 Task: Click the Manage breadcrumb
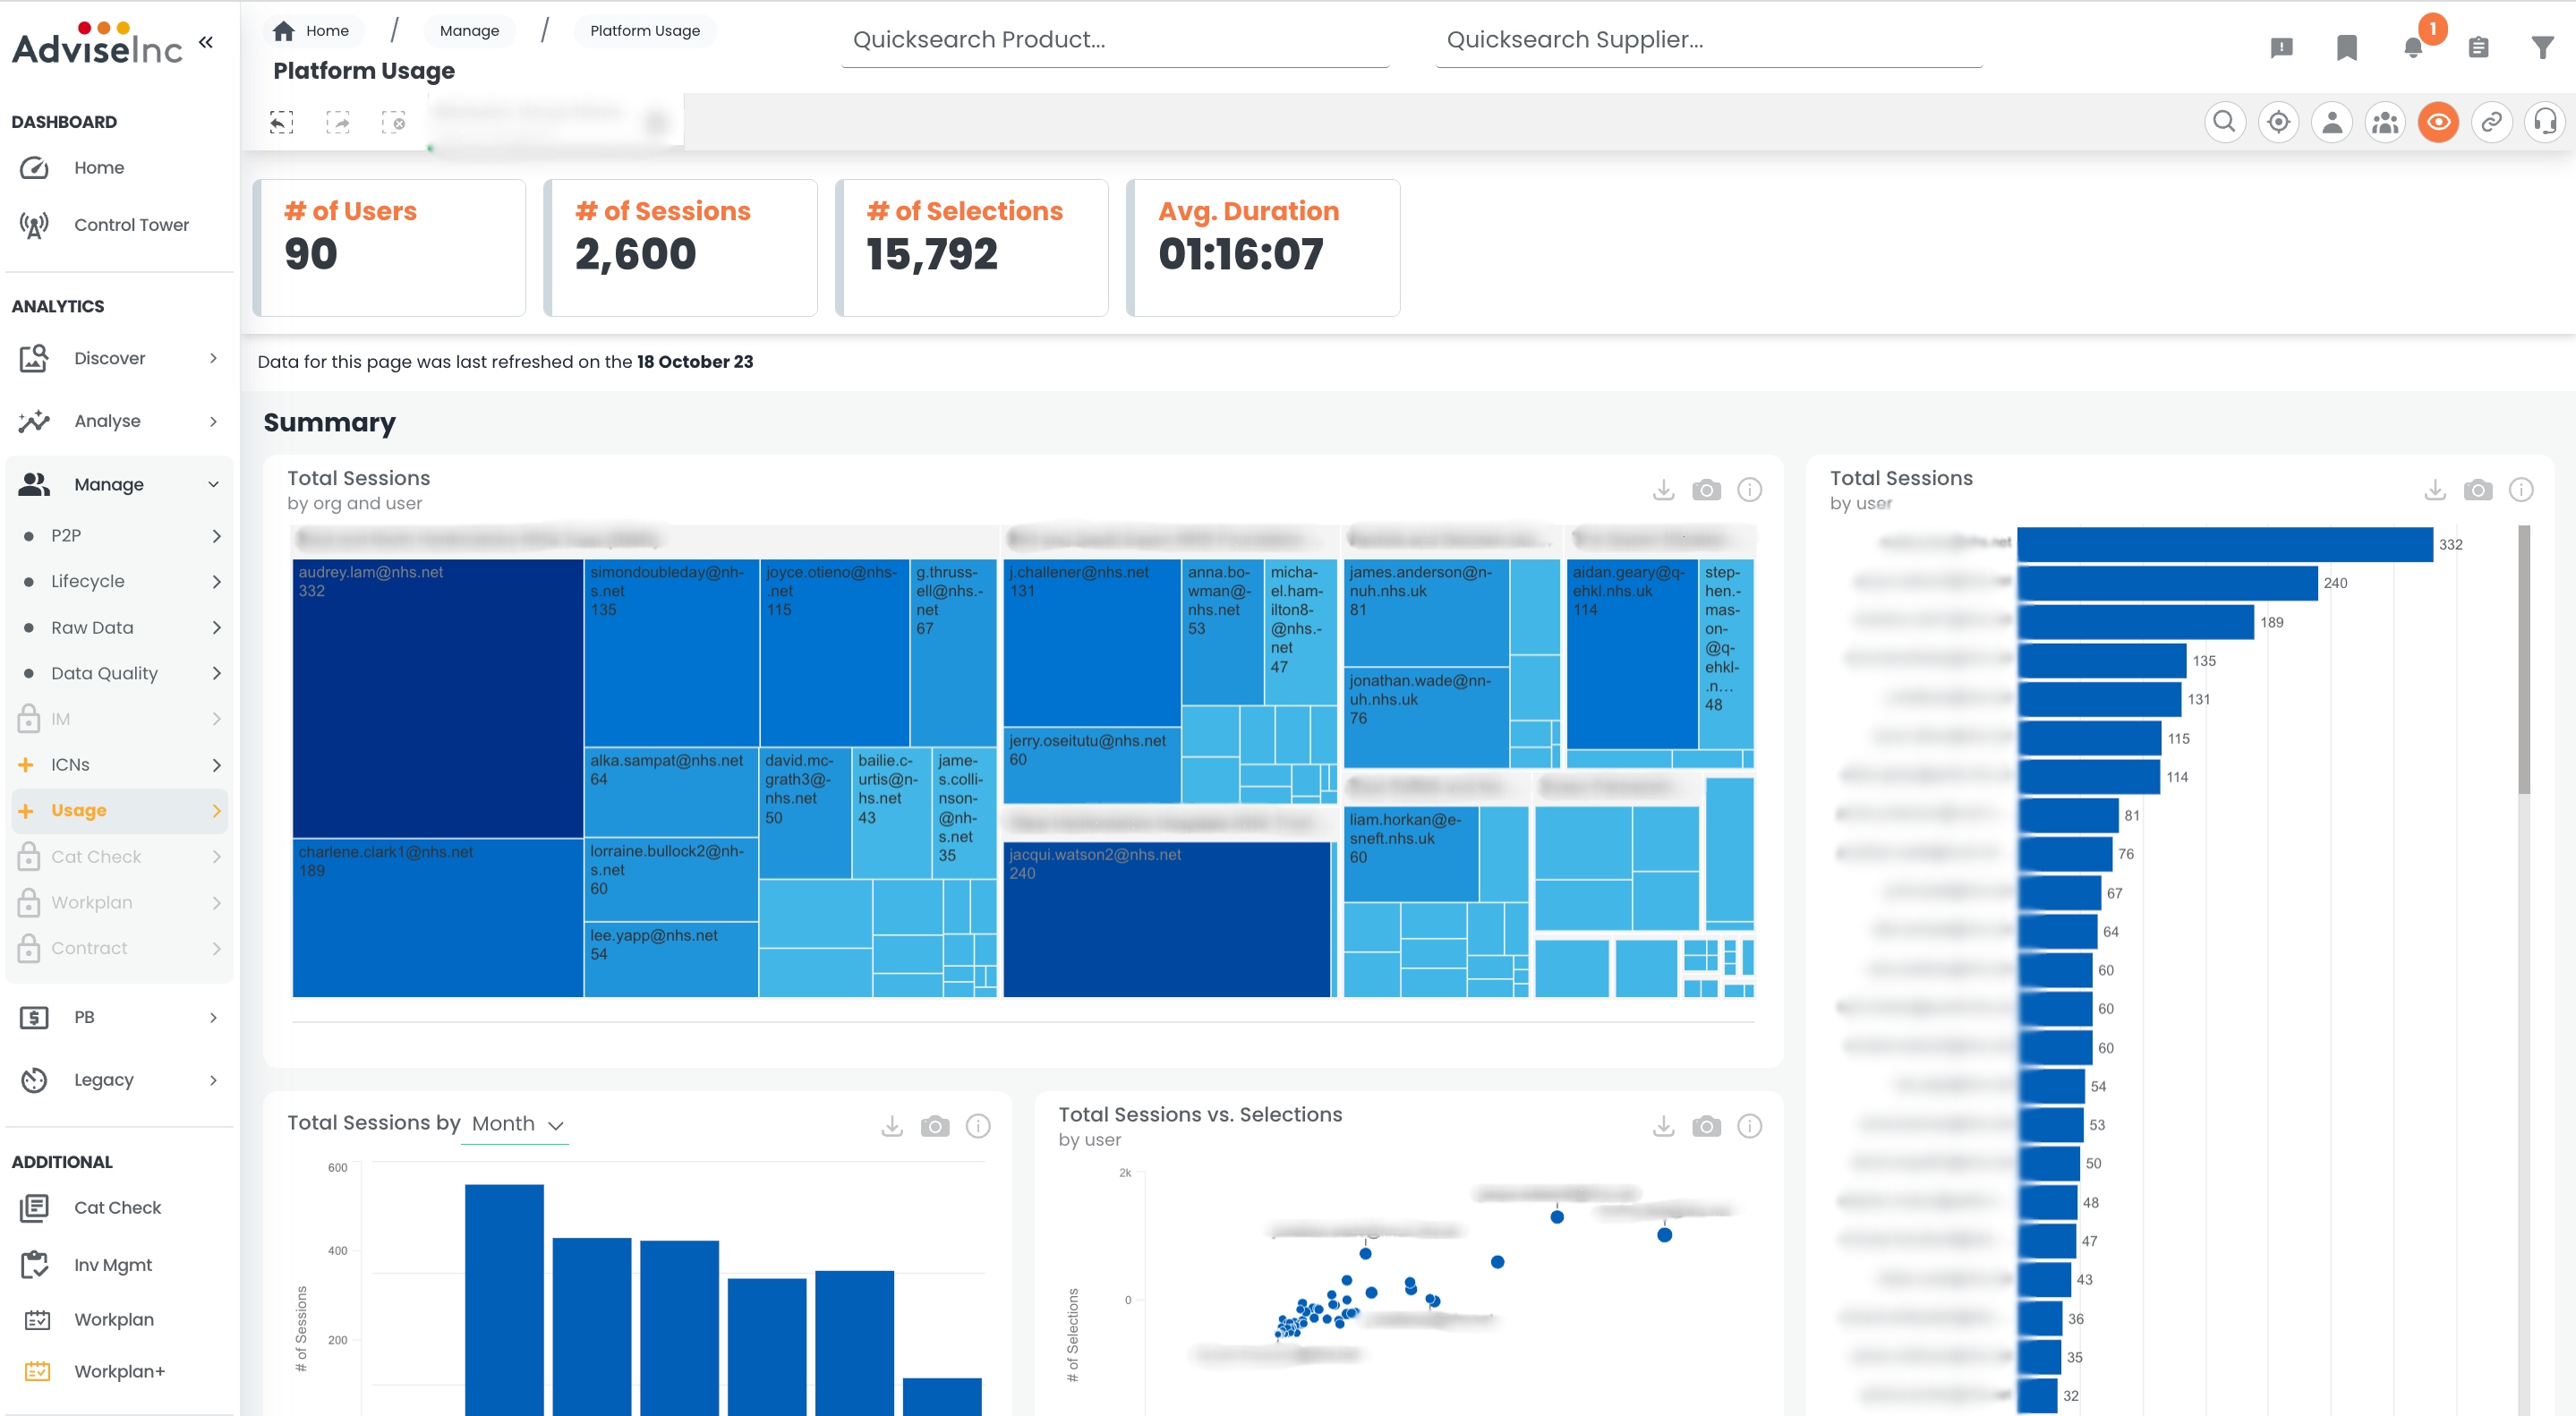click(x=469, y=31)
